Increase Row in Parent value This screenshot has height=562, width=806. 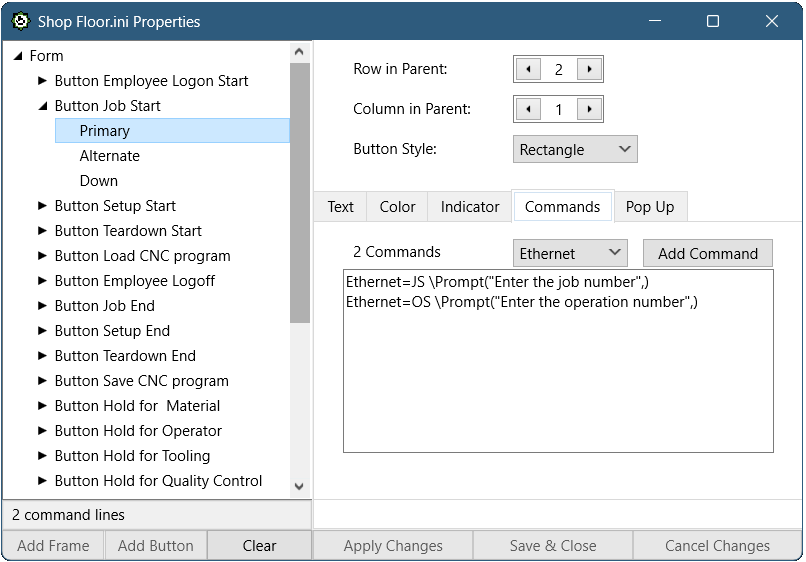click(x=590, y=69)
